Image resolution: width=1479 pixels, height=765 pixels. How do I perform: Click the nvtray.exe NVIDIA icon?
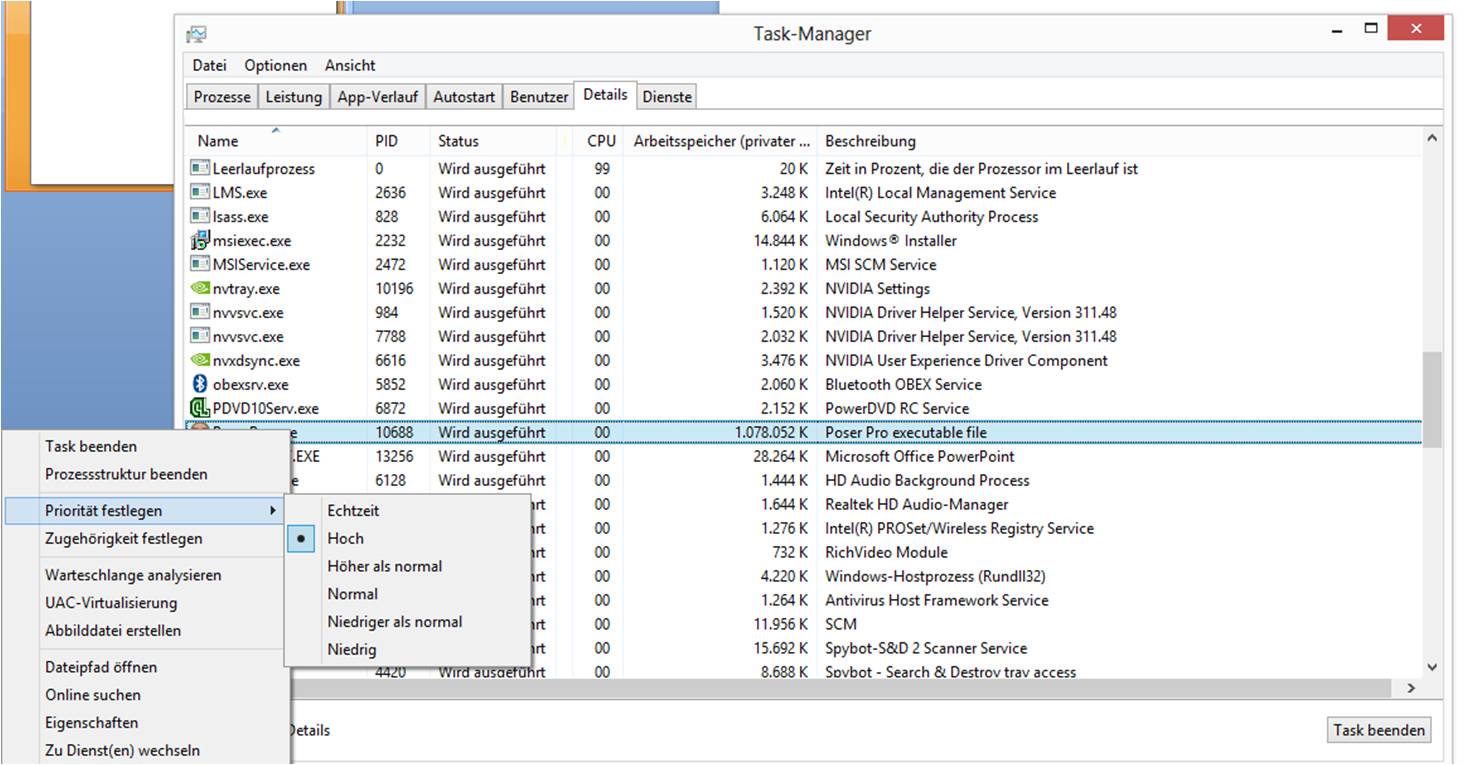click(x=200, y=289)
